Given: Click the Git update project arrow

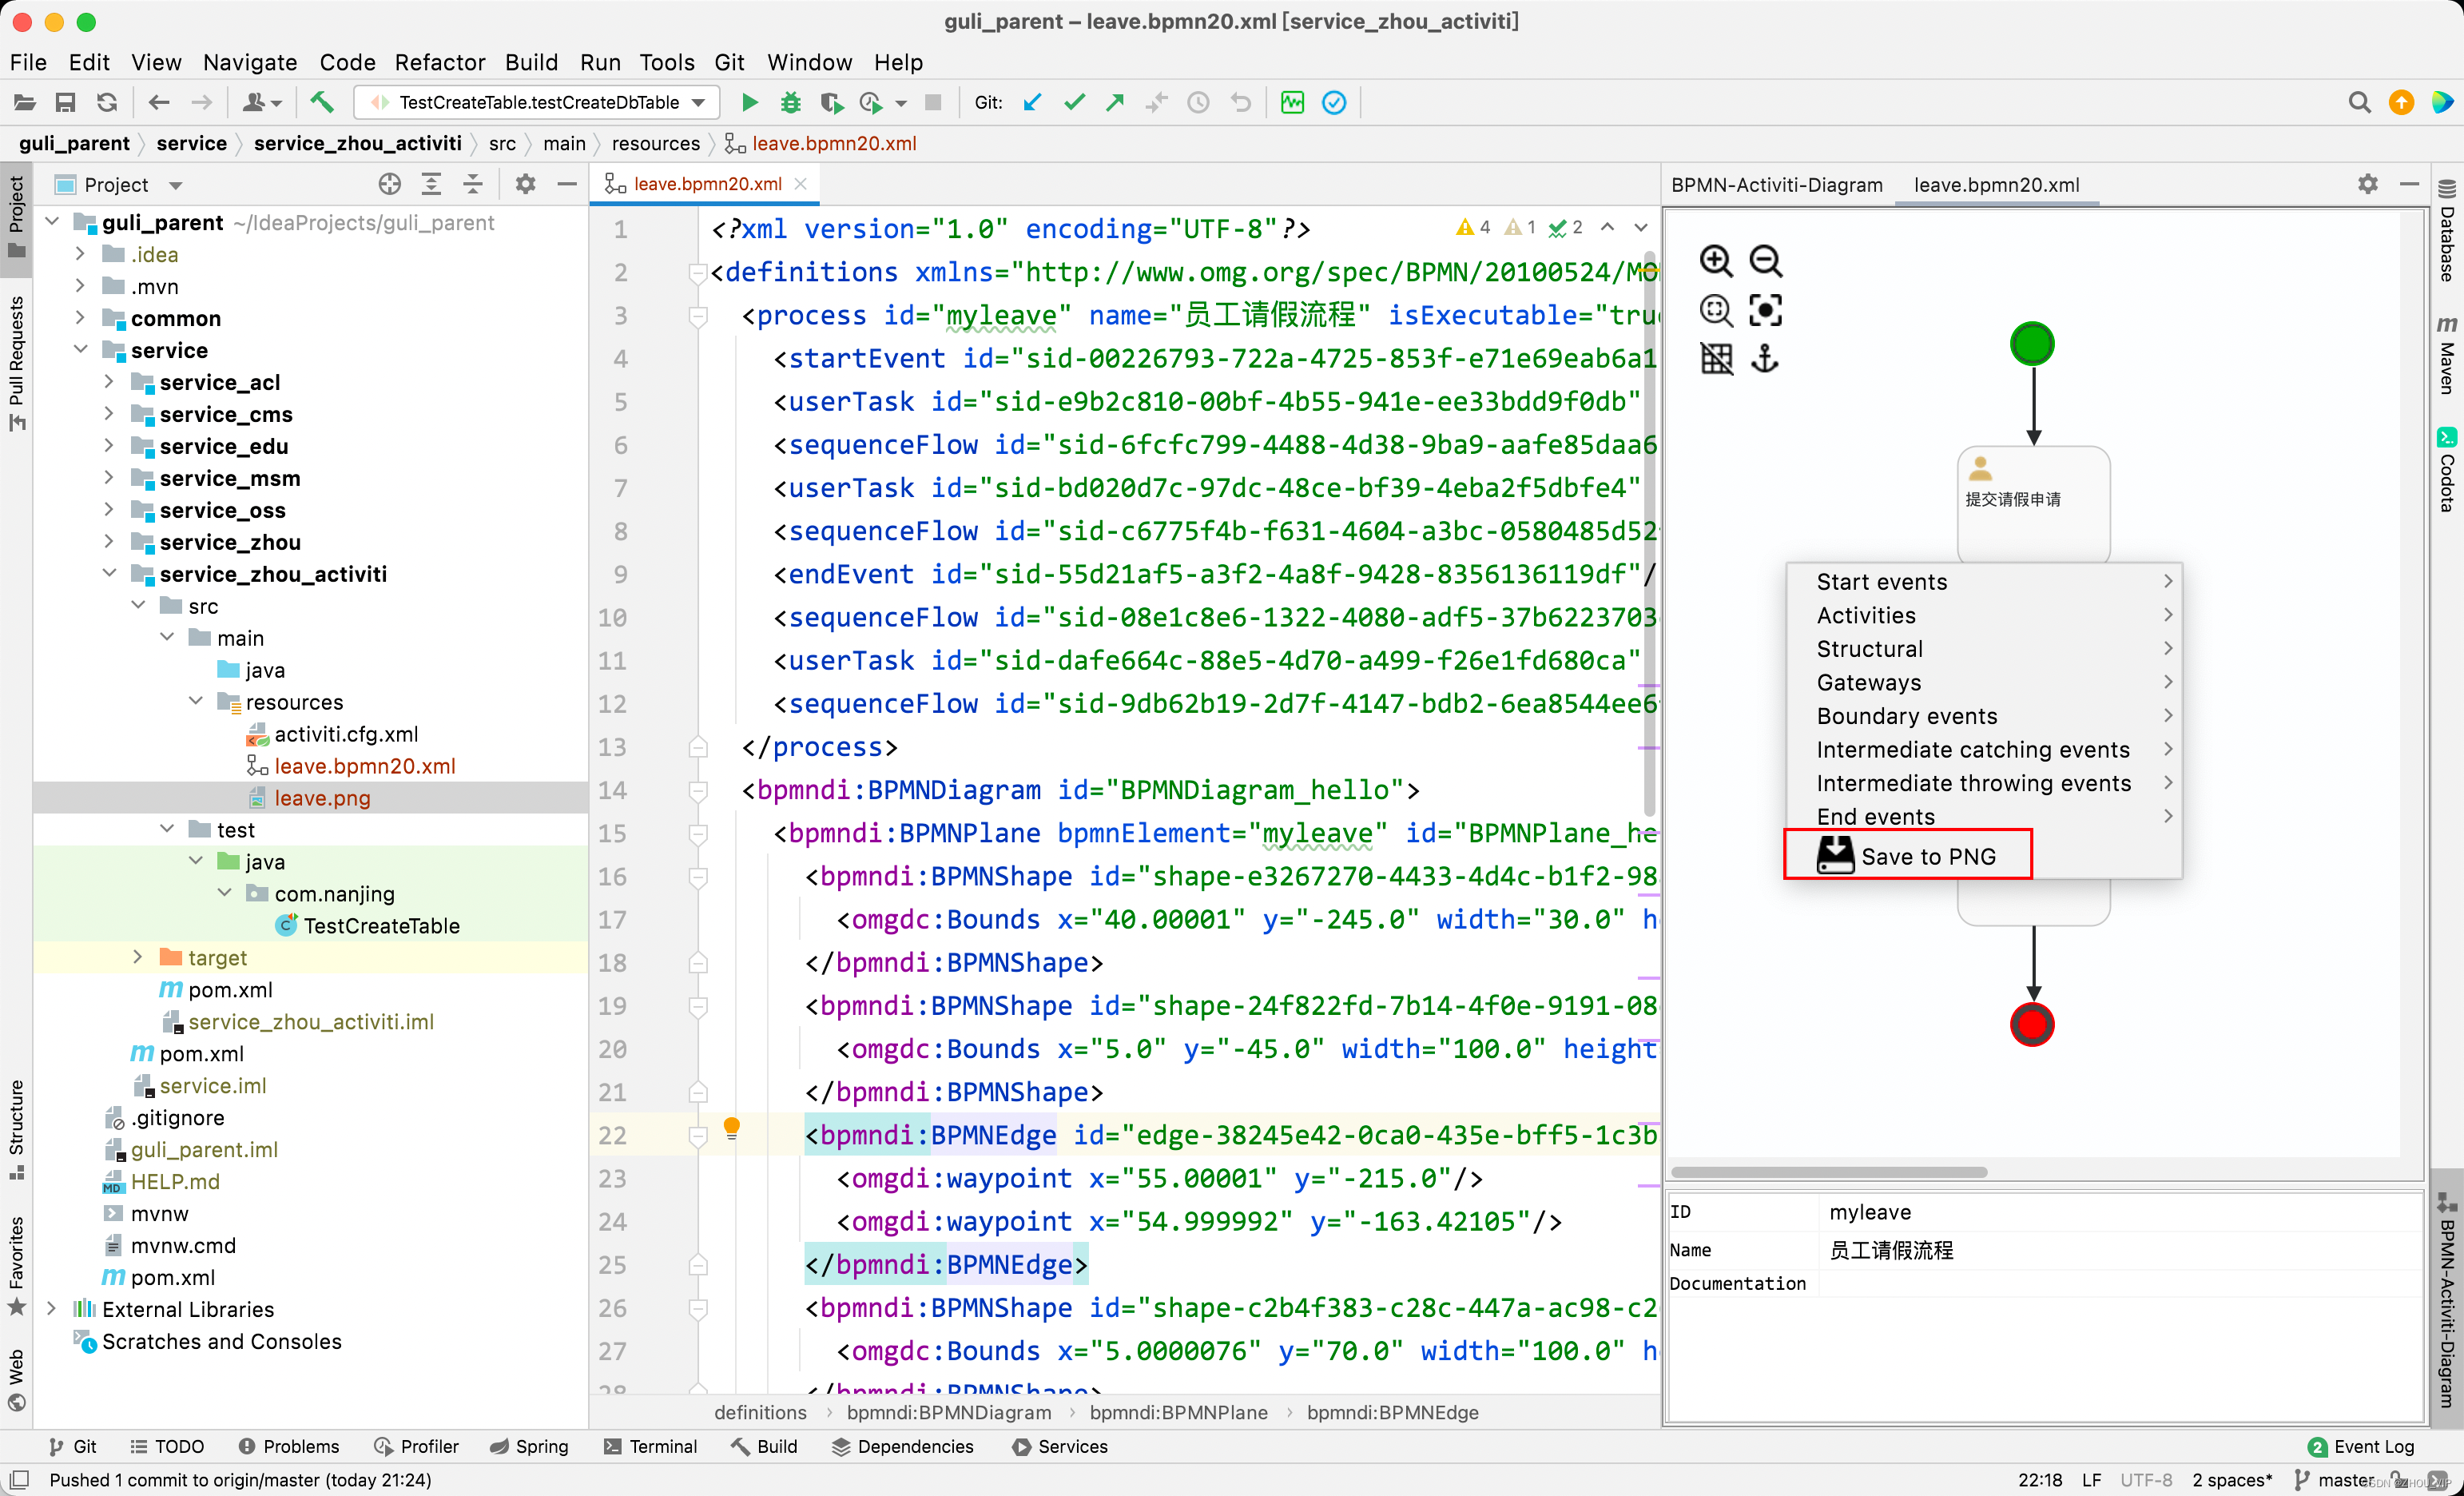Looking at the screenshot, I should coord(1032,102).
